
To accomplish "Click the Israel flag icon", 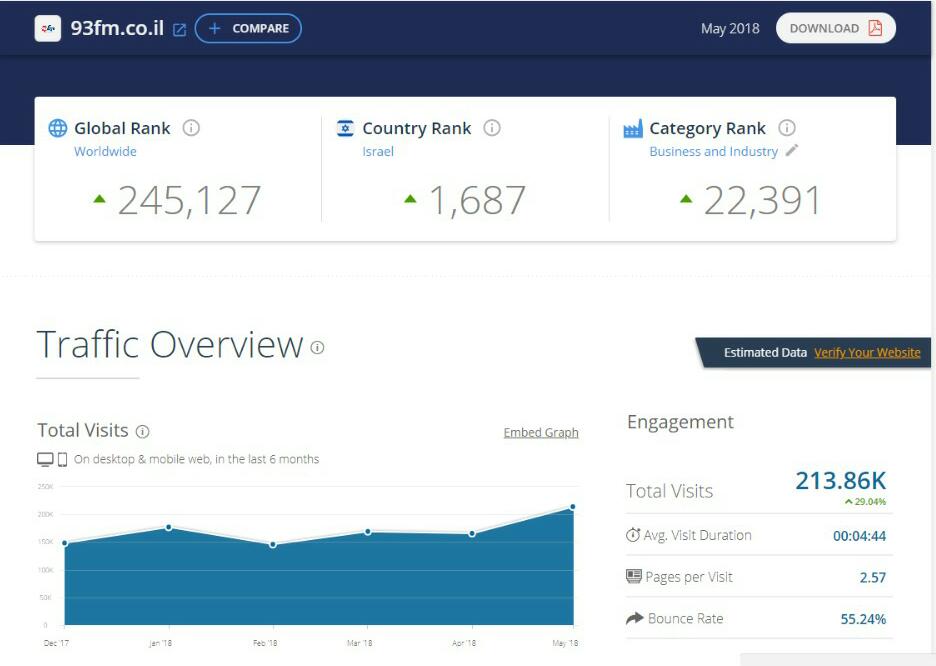I will point(346,128).
